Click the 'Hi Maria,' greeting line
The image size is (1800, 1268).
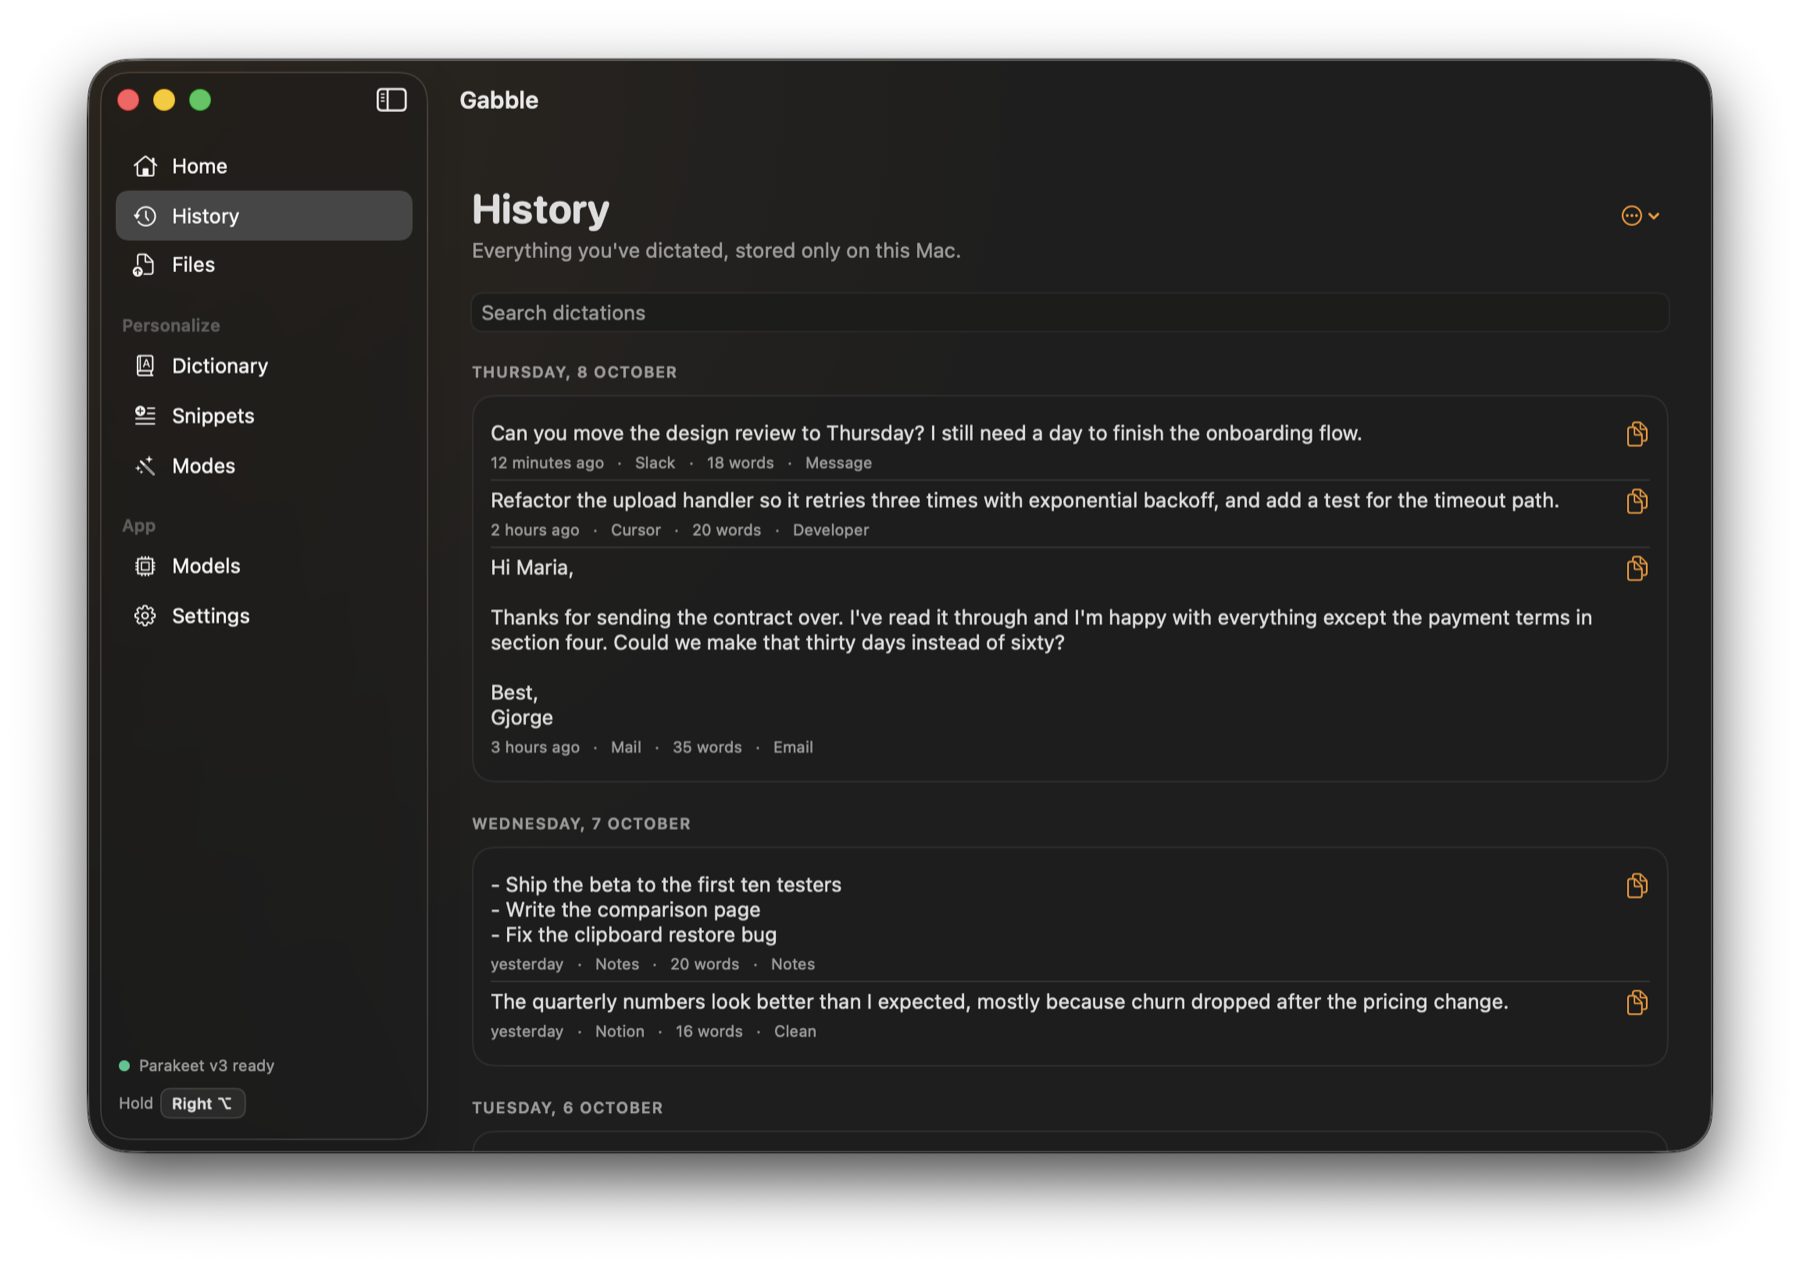click(x=532, y=568)
